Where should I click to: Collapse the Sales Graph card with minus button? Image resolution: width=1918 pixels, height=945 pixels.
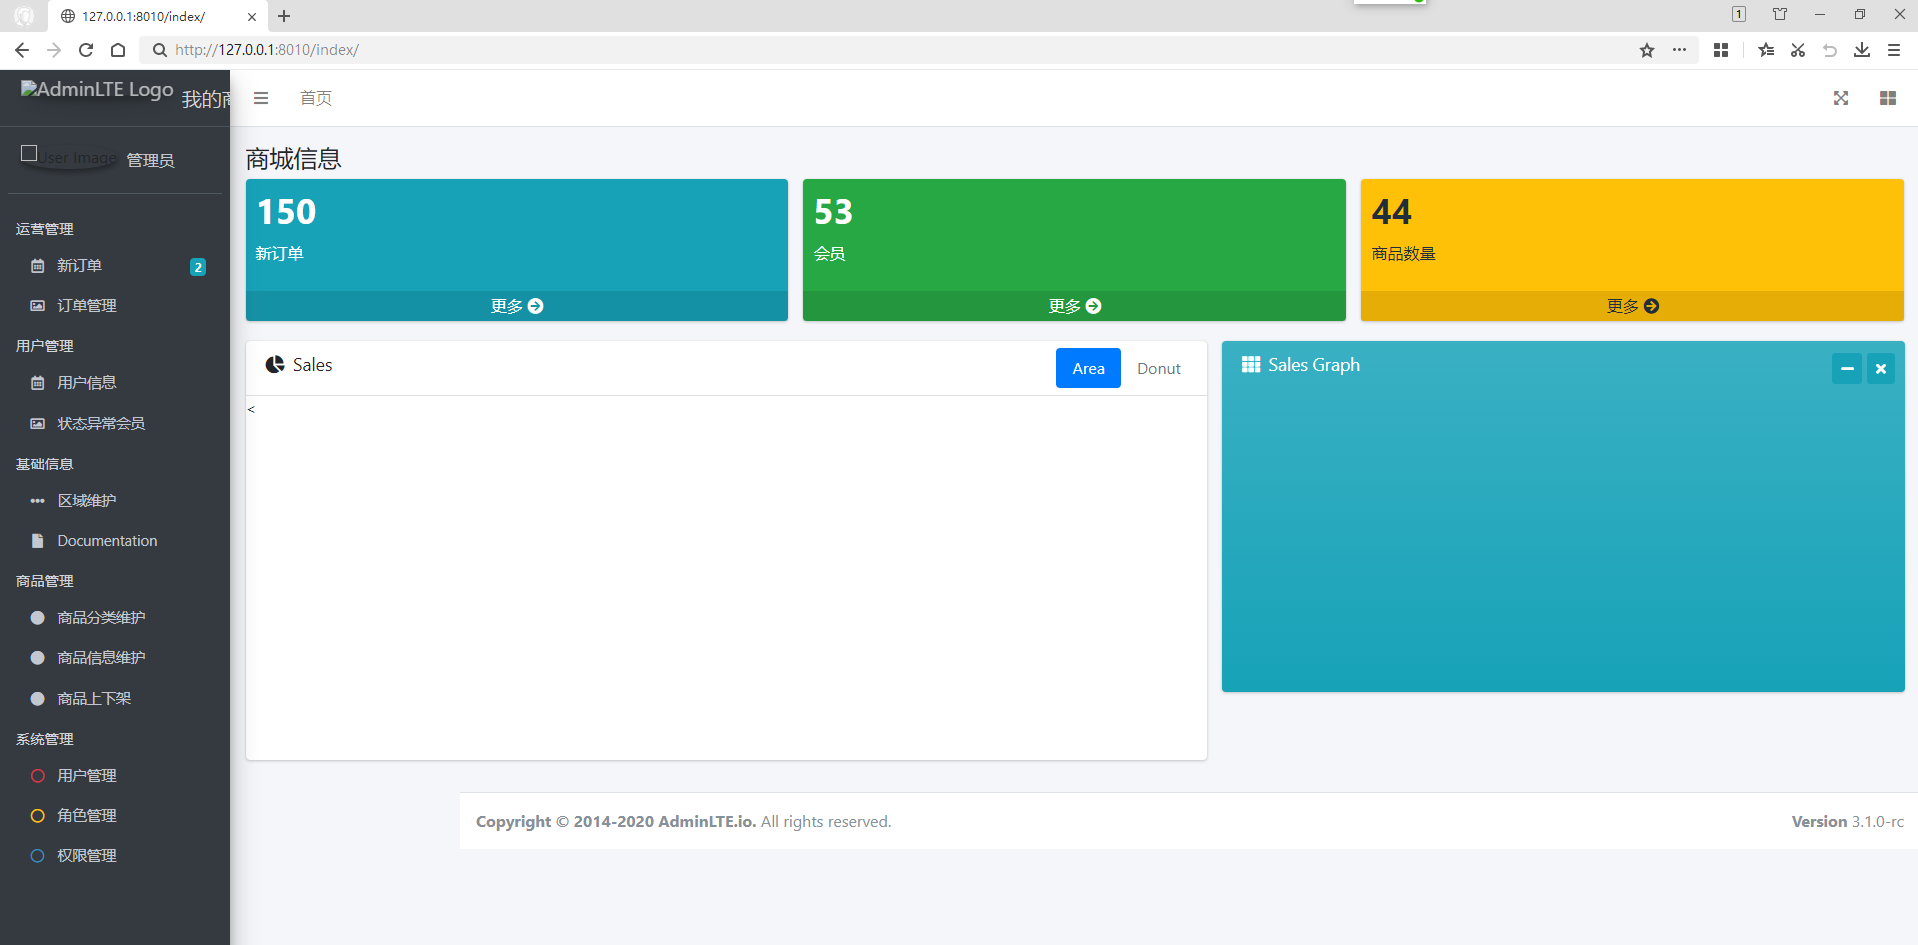click(1847, 369)
